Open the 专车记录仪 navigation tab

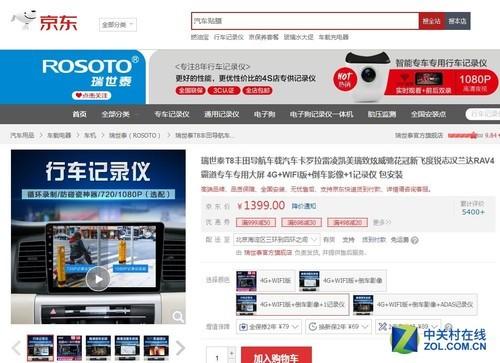click(172, 114)
